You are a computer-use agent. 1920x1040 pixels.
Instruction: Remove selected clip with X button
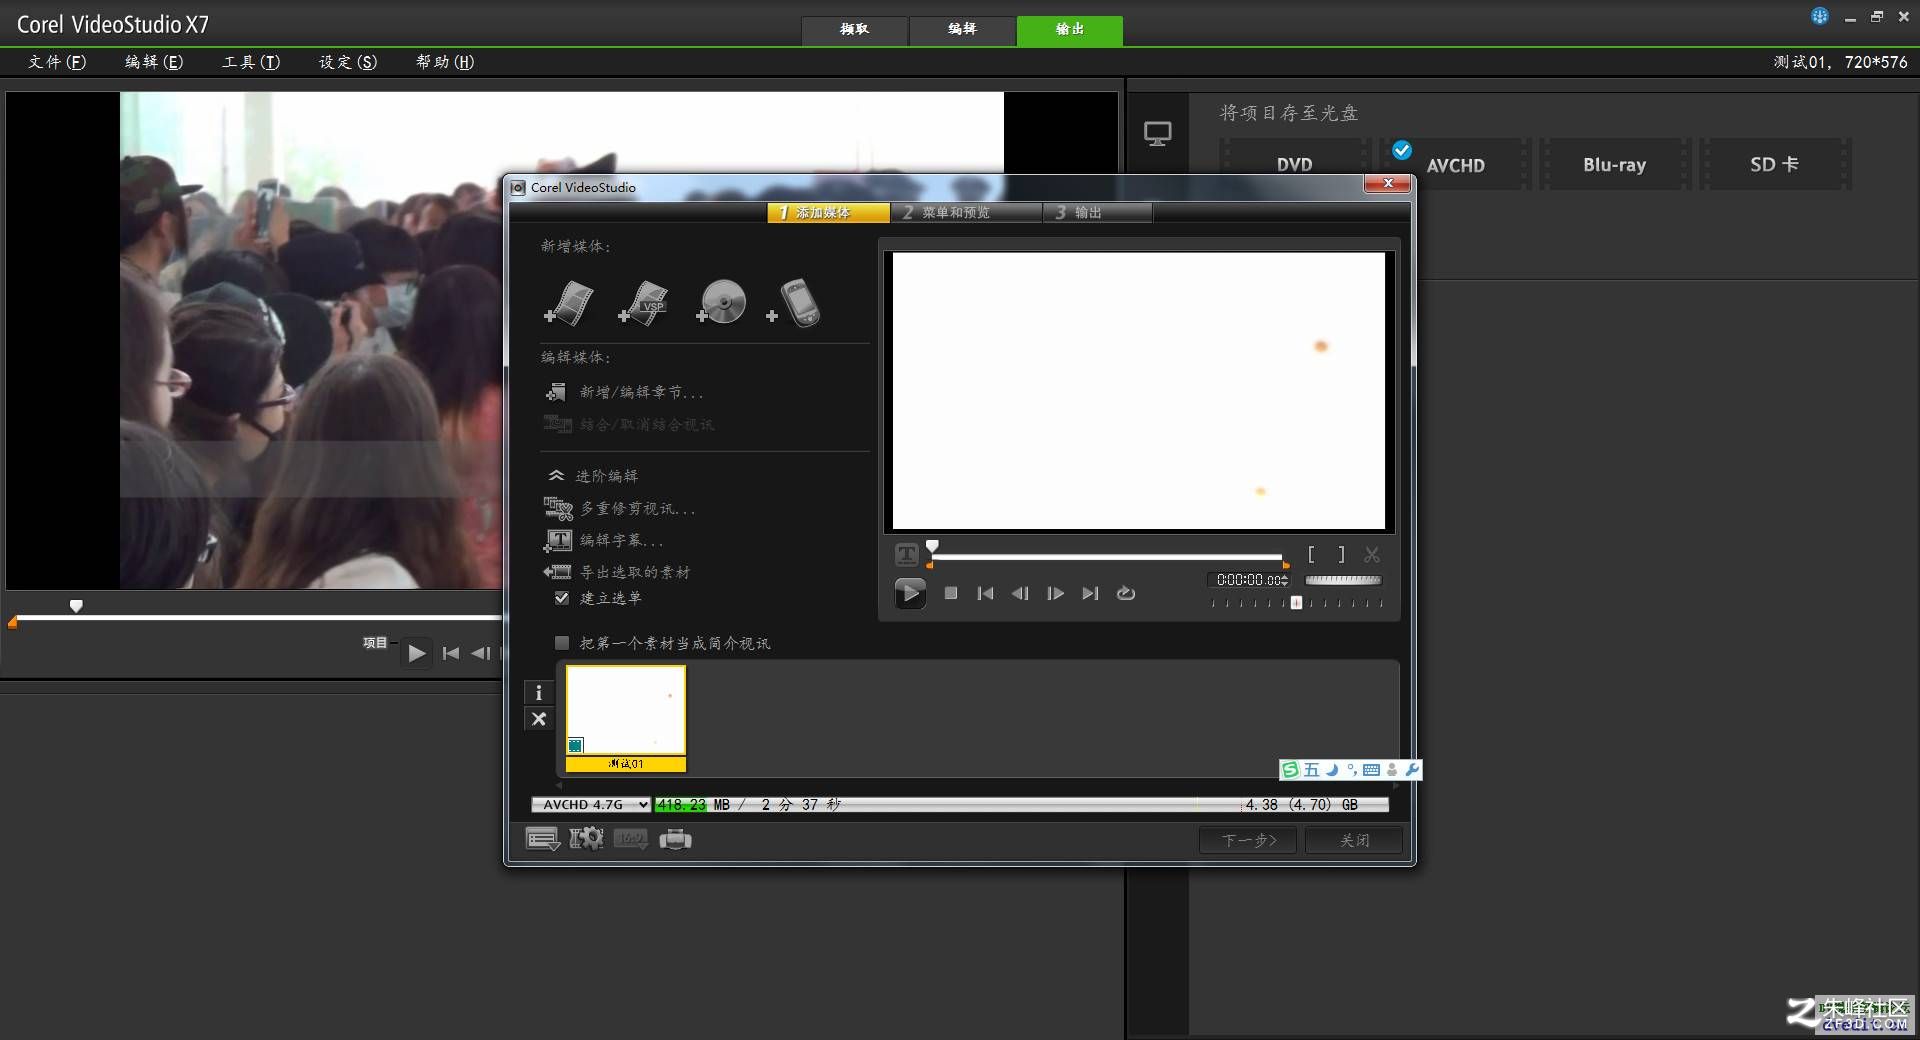539,719
